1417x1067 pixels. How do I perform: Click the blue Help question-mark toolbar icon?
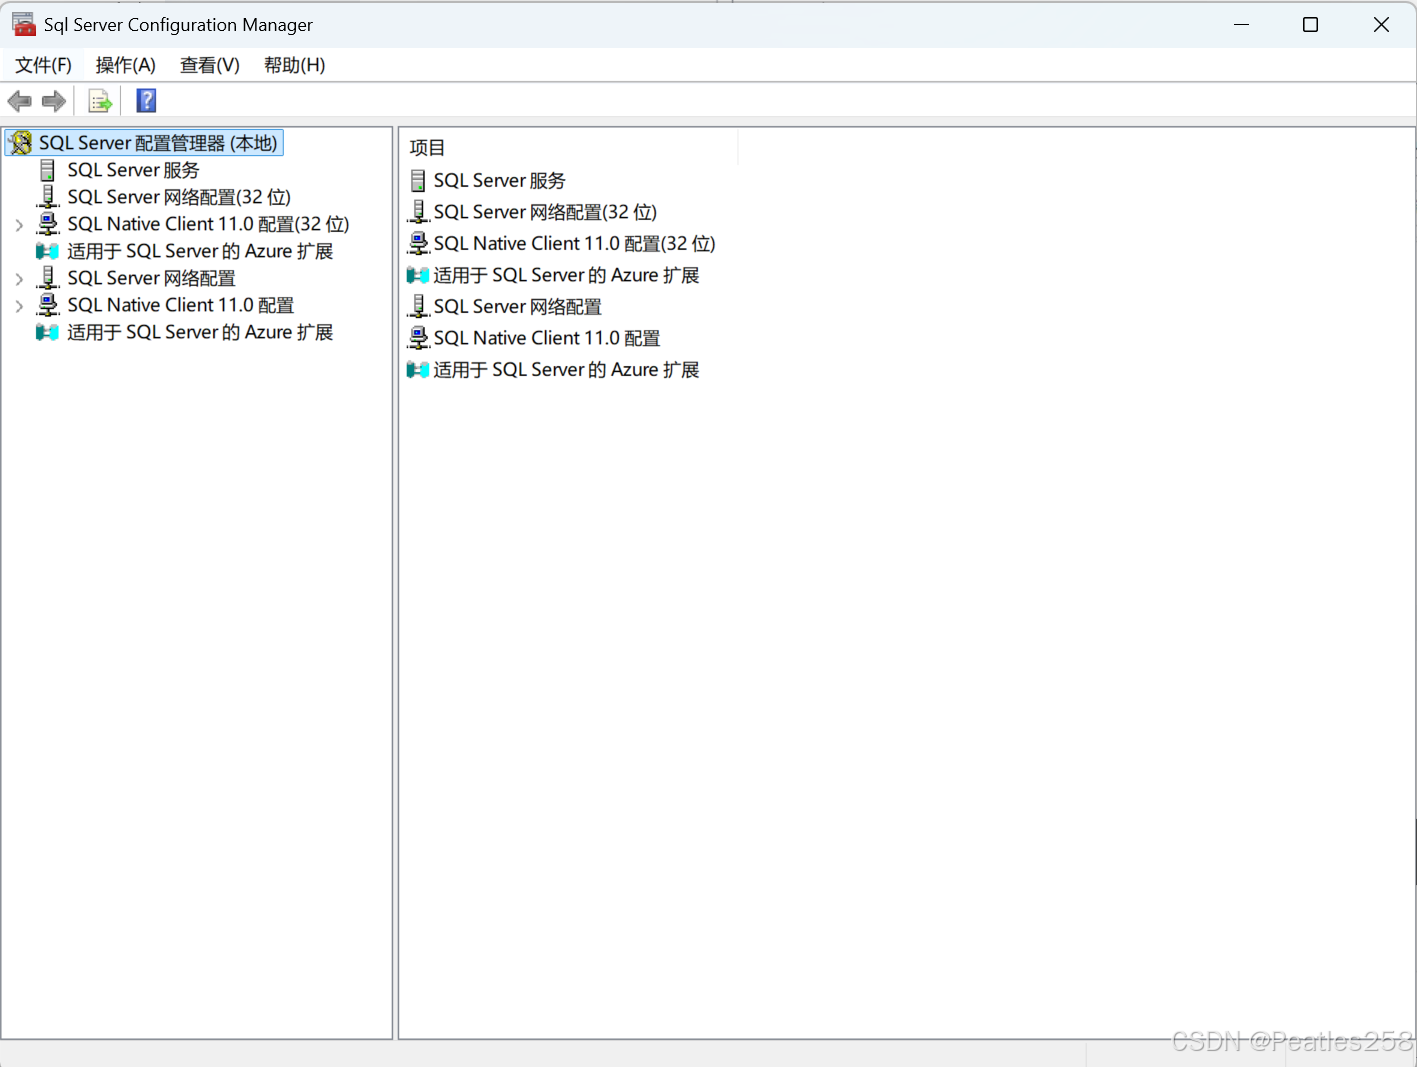pos(146,101)
